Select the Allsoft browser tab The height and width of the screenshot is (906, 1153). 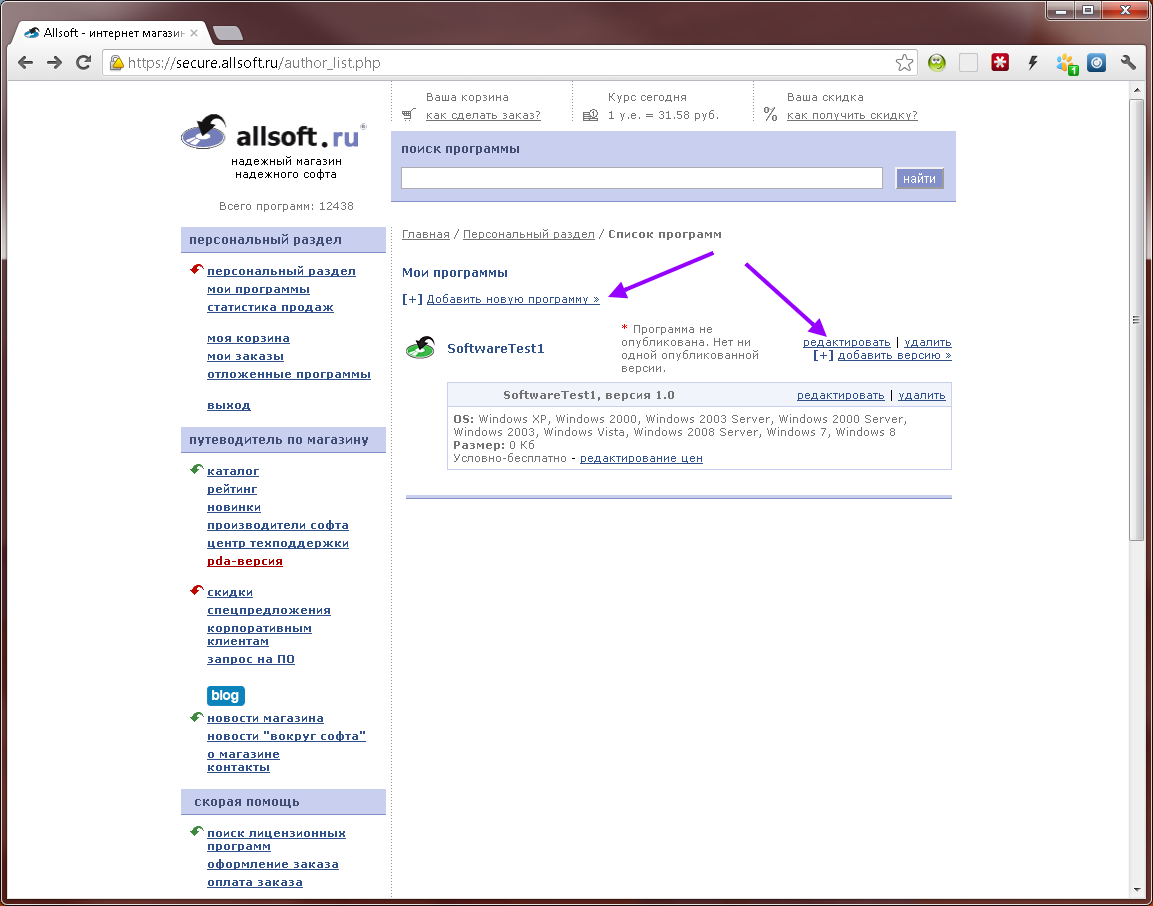pos(112,33)
